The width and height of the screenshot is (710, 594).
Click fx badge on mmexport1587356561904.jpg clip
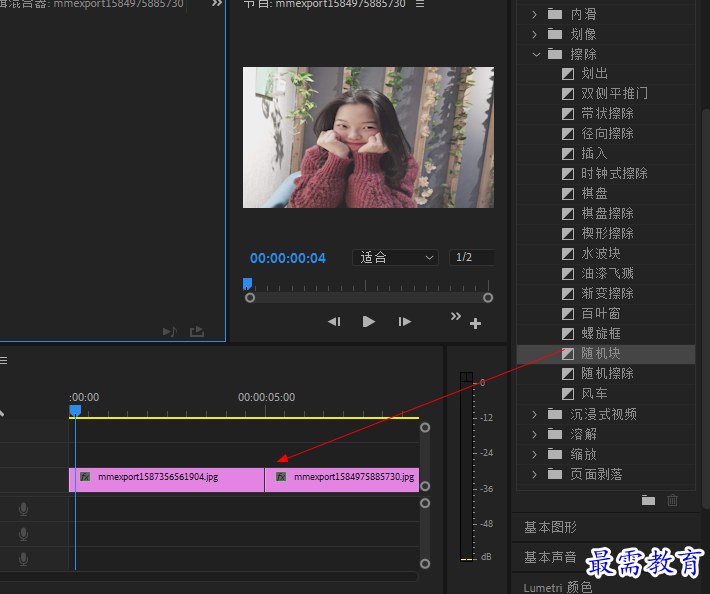(x=85, y=476)
